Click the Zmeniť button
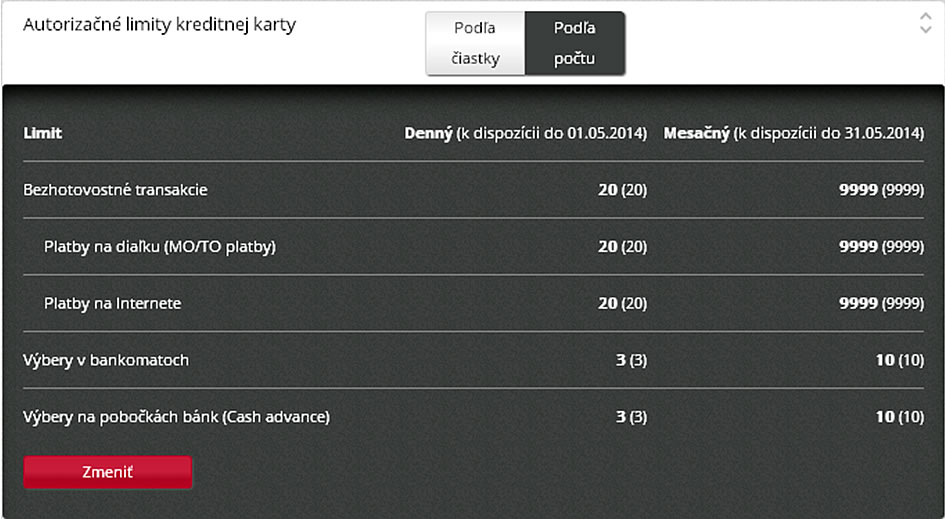This screenshot has width=945, height=519. click(108, 472)
